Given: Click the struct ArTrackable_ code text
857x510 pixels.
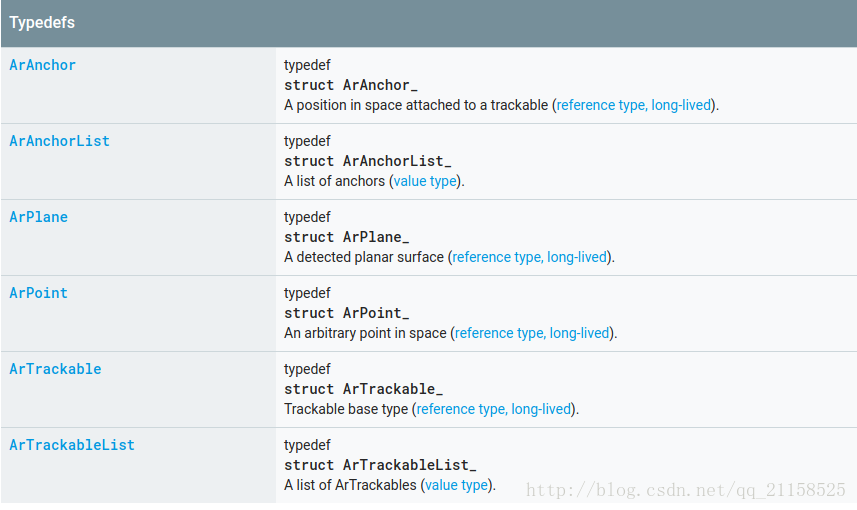Looking at the screenshot, I should (363, 389).
